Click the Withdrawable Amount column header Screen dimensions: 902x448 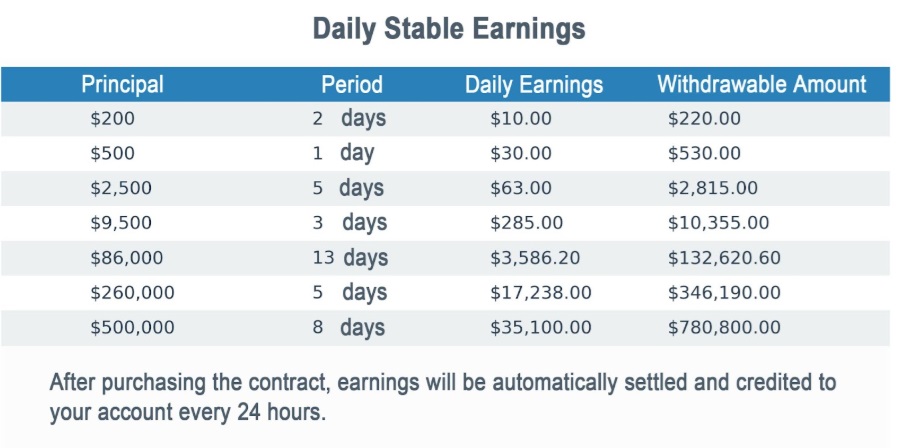click(761, 84)
